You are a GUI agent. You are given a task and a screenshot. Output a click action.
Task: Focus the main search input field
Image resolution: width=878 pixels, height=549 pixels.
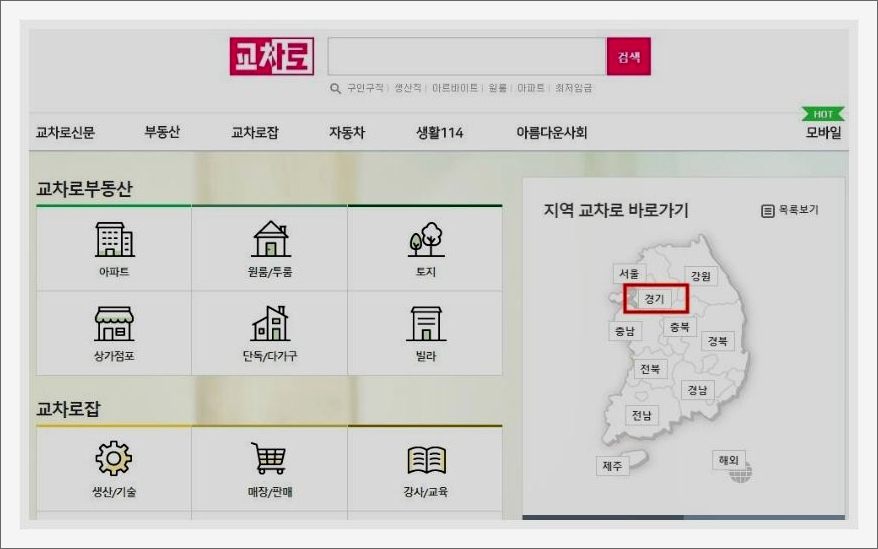(x=467, y=56)
